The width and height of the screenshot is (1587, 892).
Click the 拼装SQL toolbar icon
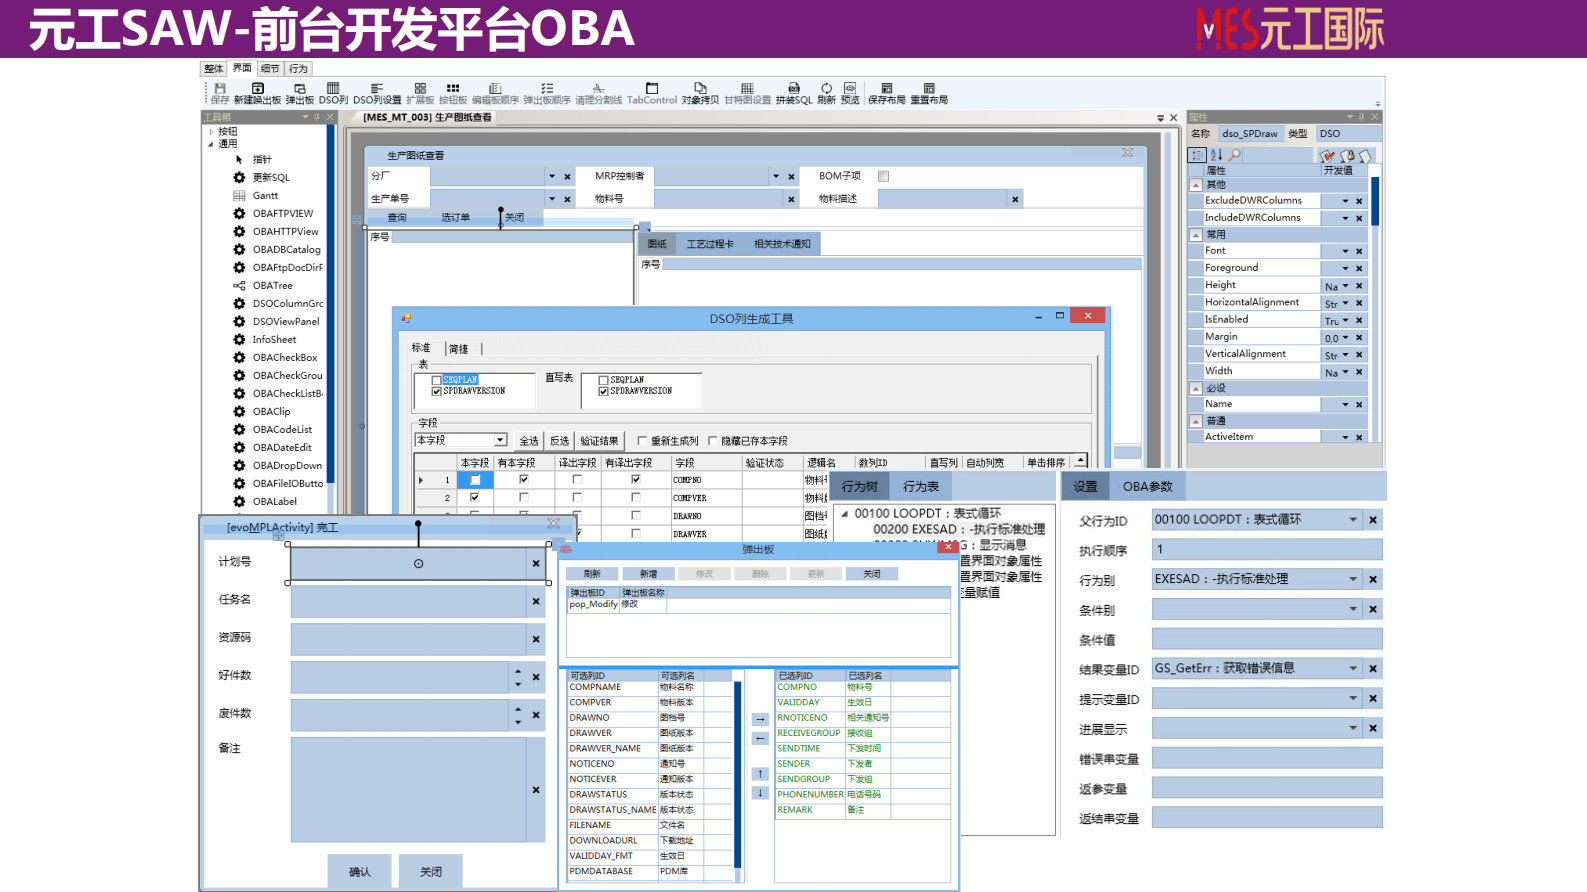click(x=794, y=94)
